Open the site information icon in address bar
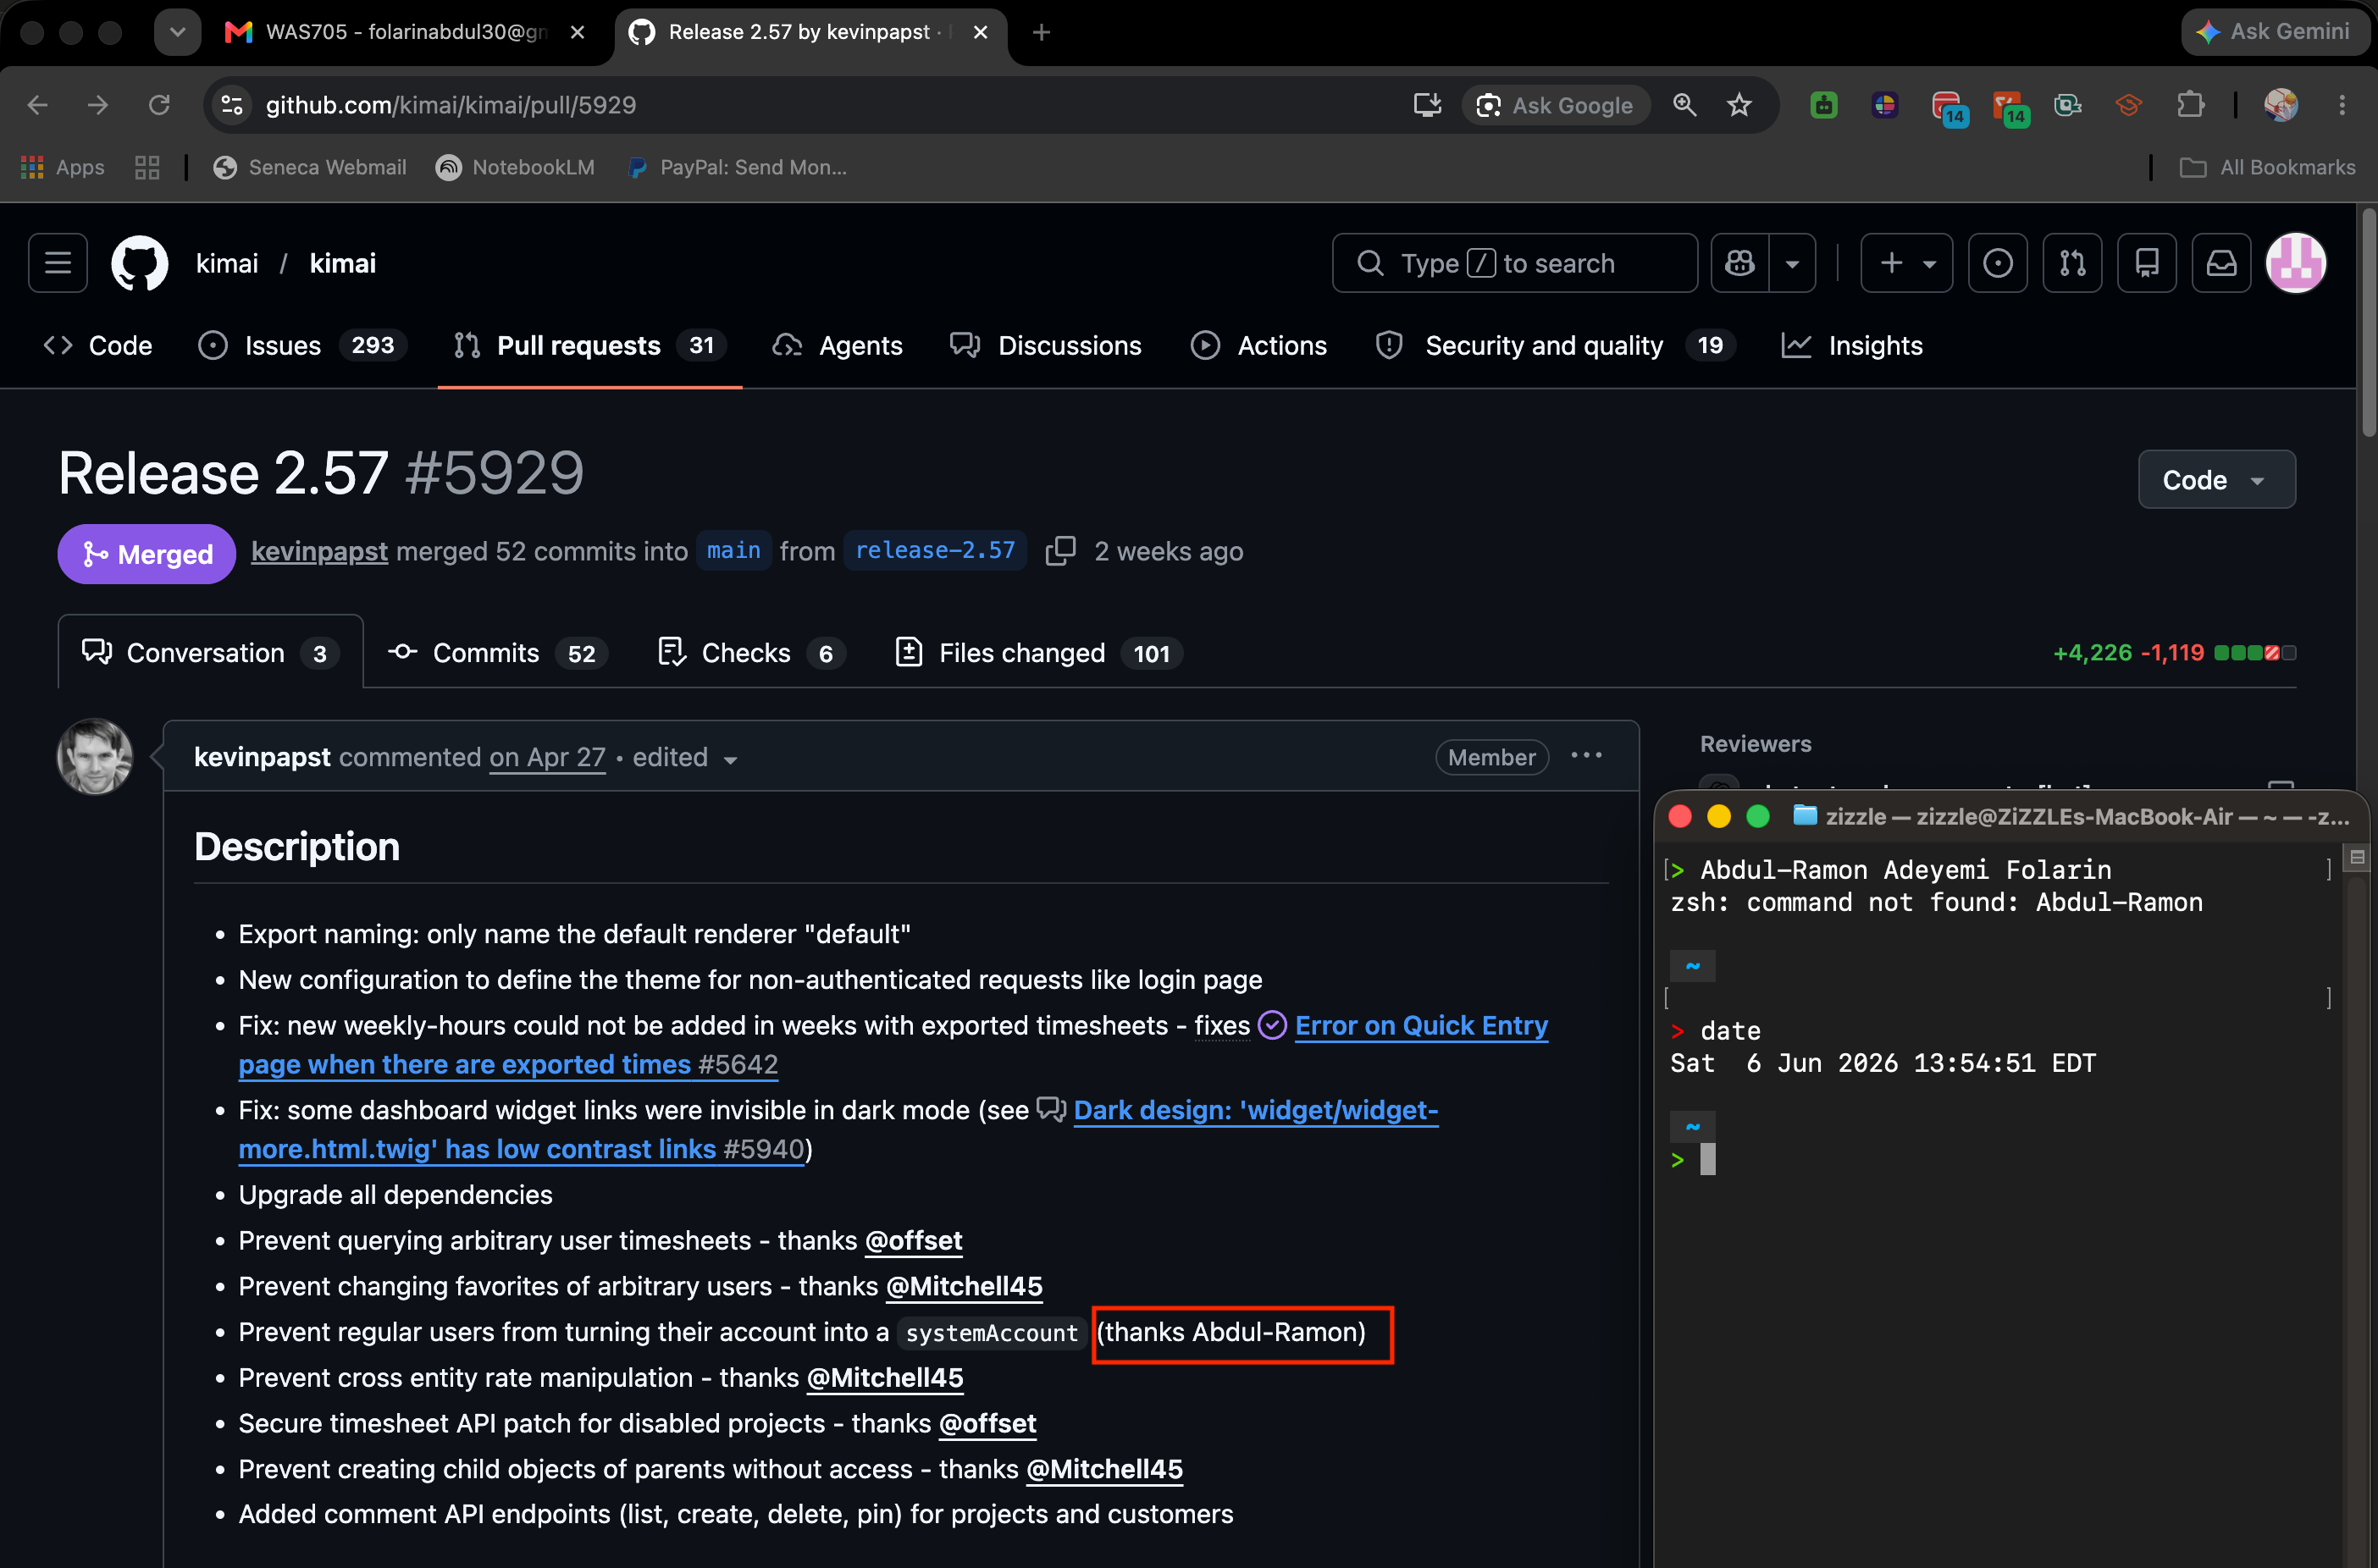 [x=232, y=104]
